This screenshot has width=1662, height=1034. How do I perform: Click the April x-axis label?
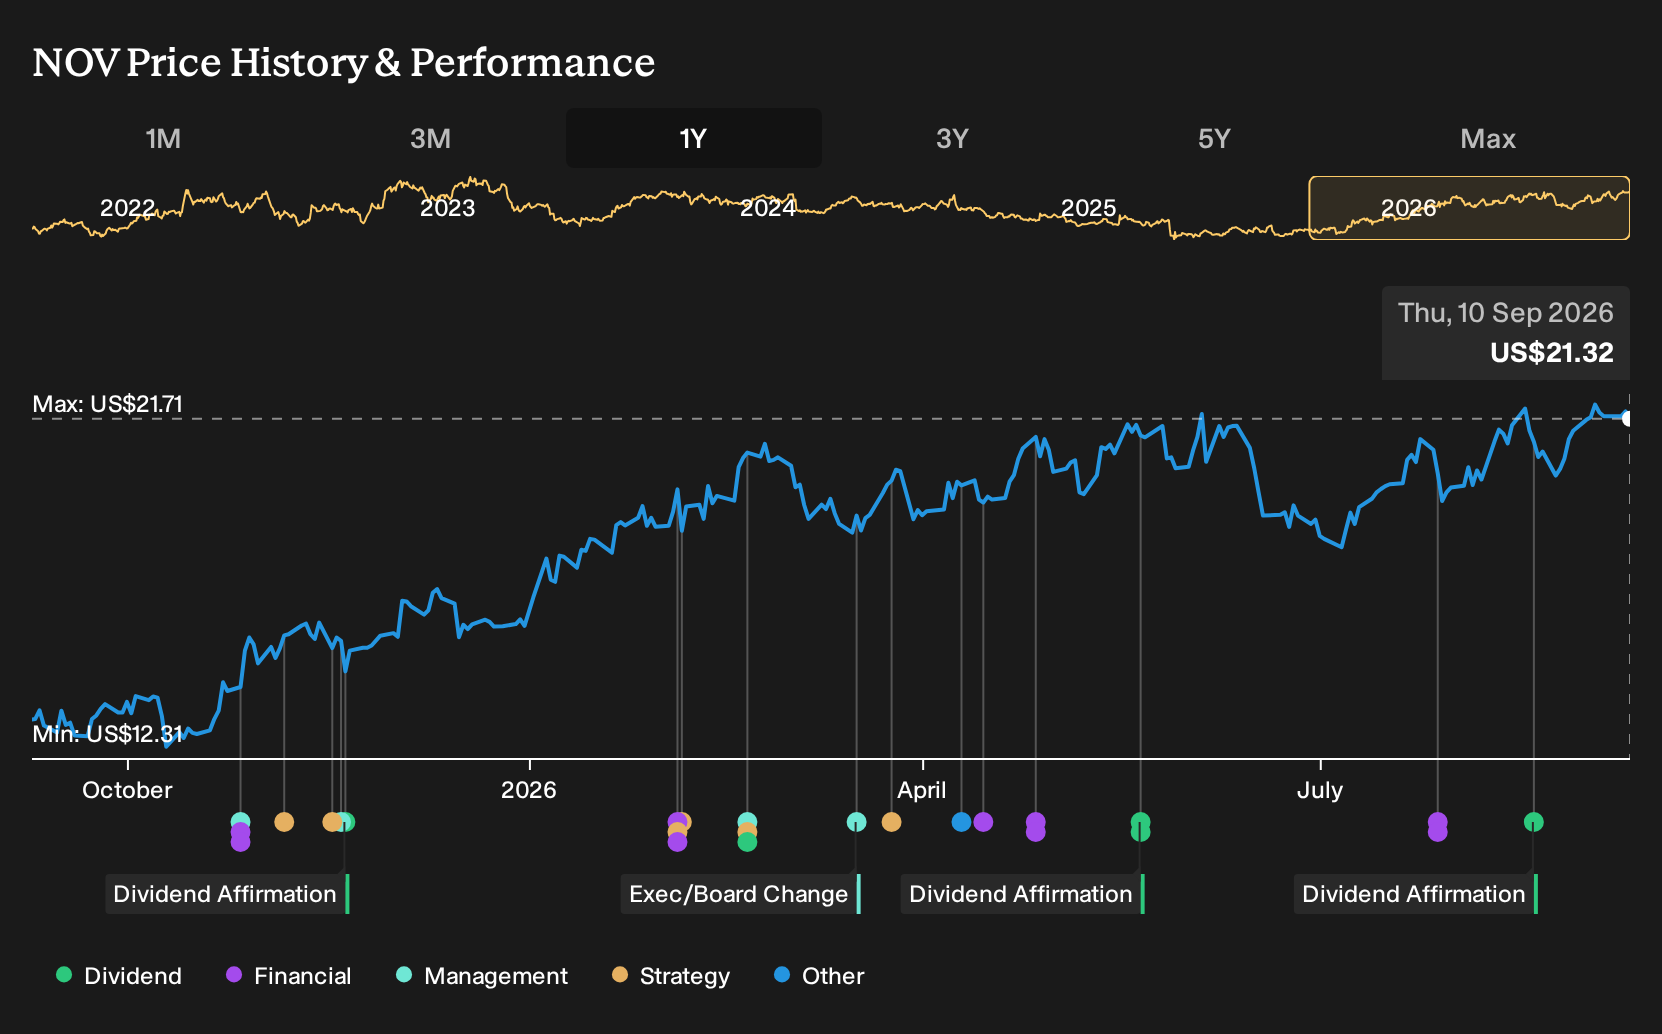tap(921, 790)
